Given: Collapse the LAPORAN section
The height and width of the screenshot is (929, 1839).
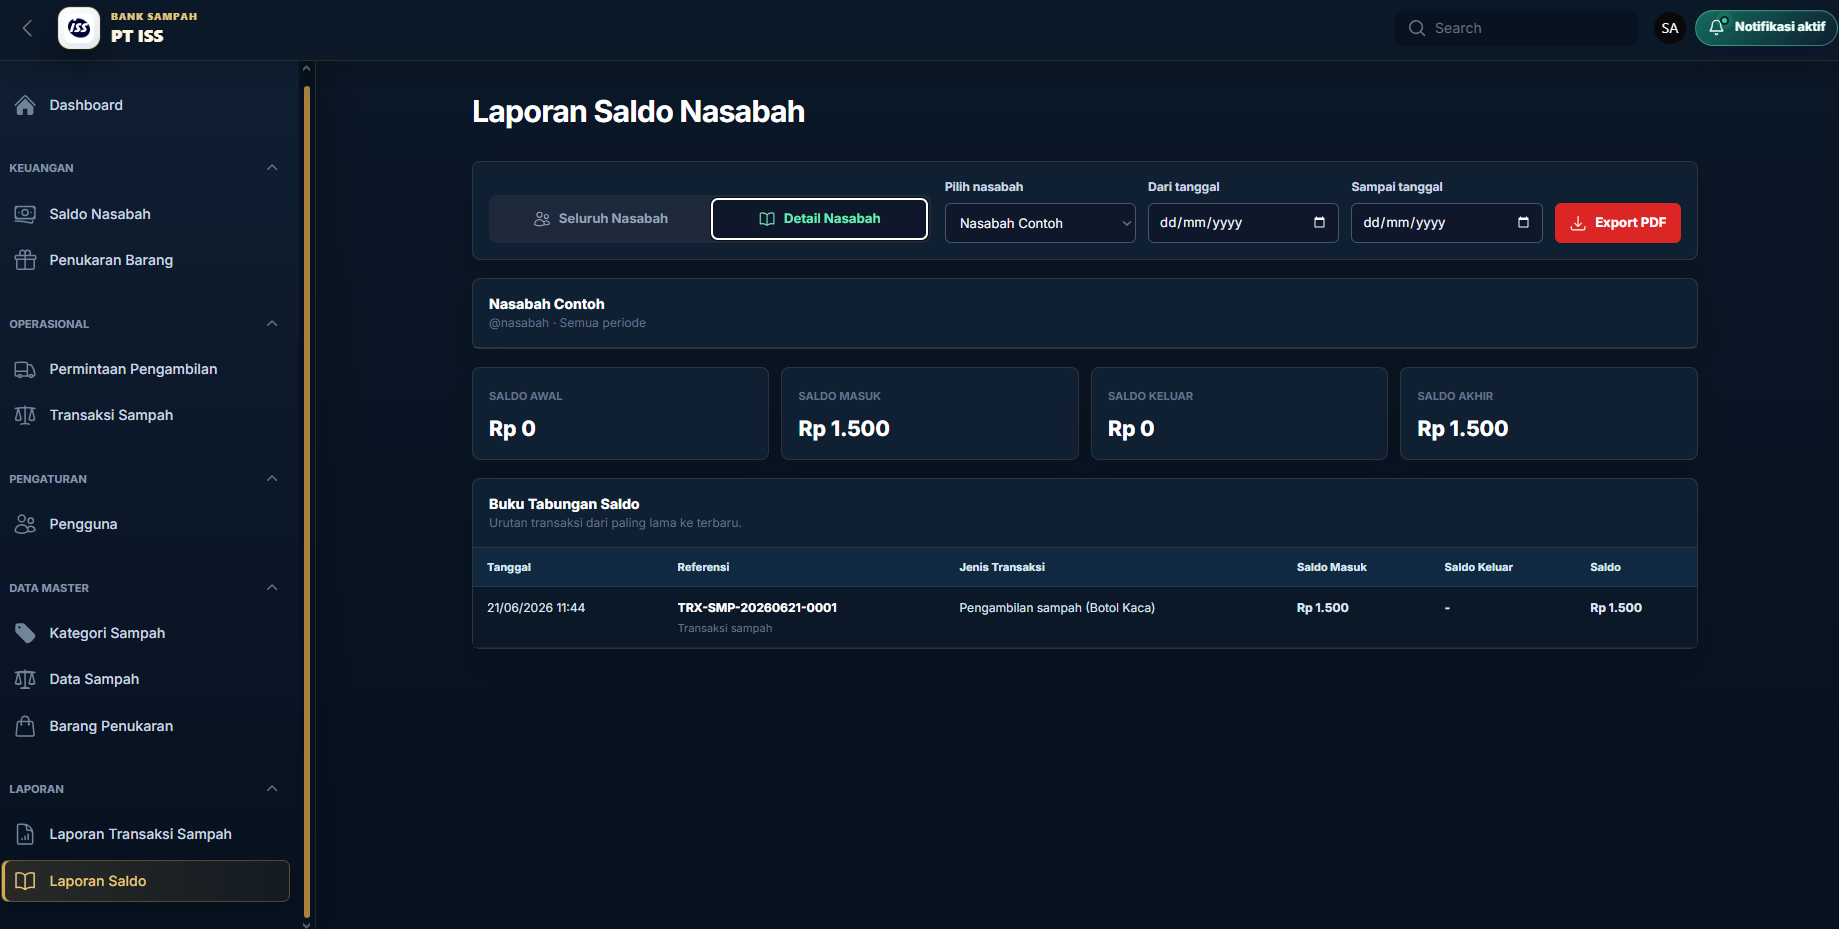Looking at the screenshot, I should tap(272, 788).
